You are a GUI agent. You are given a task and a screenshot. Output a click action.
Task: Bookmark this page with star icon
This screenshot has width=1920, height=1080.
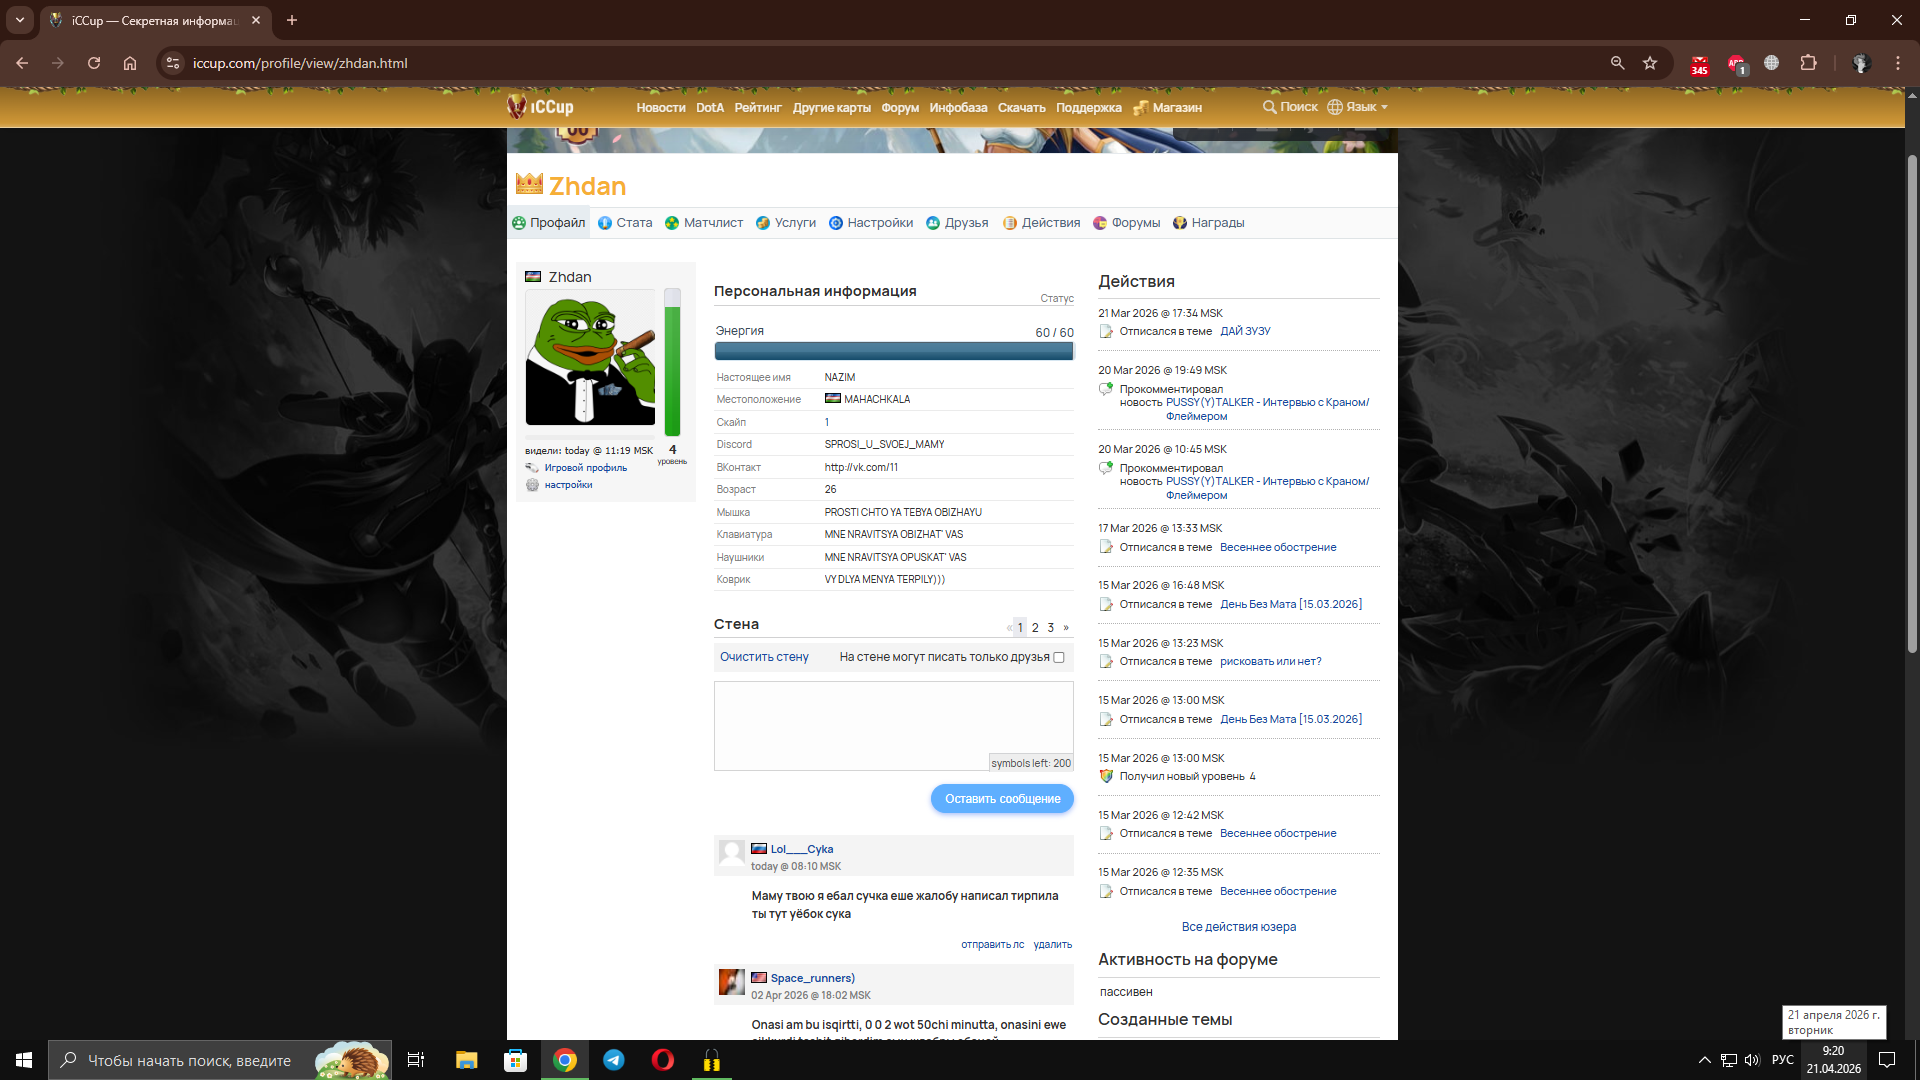click(1650, 63)
